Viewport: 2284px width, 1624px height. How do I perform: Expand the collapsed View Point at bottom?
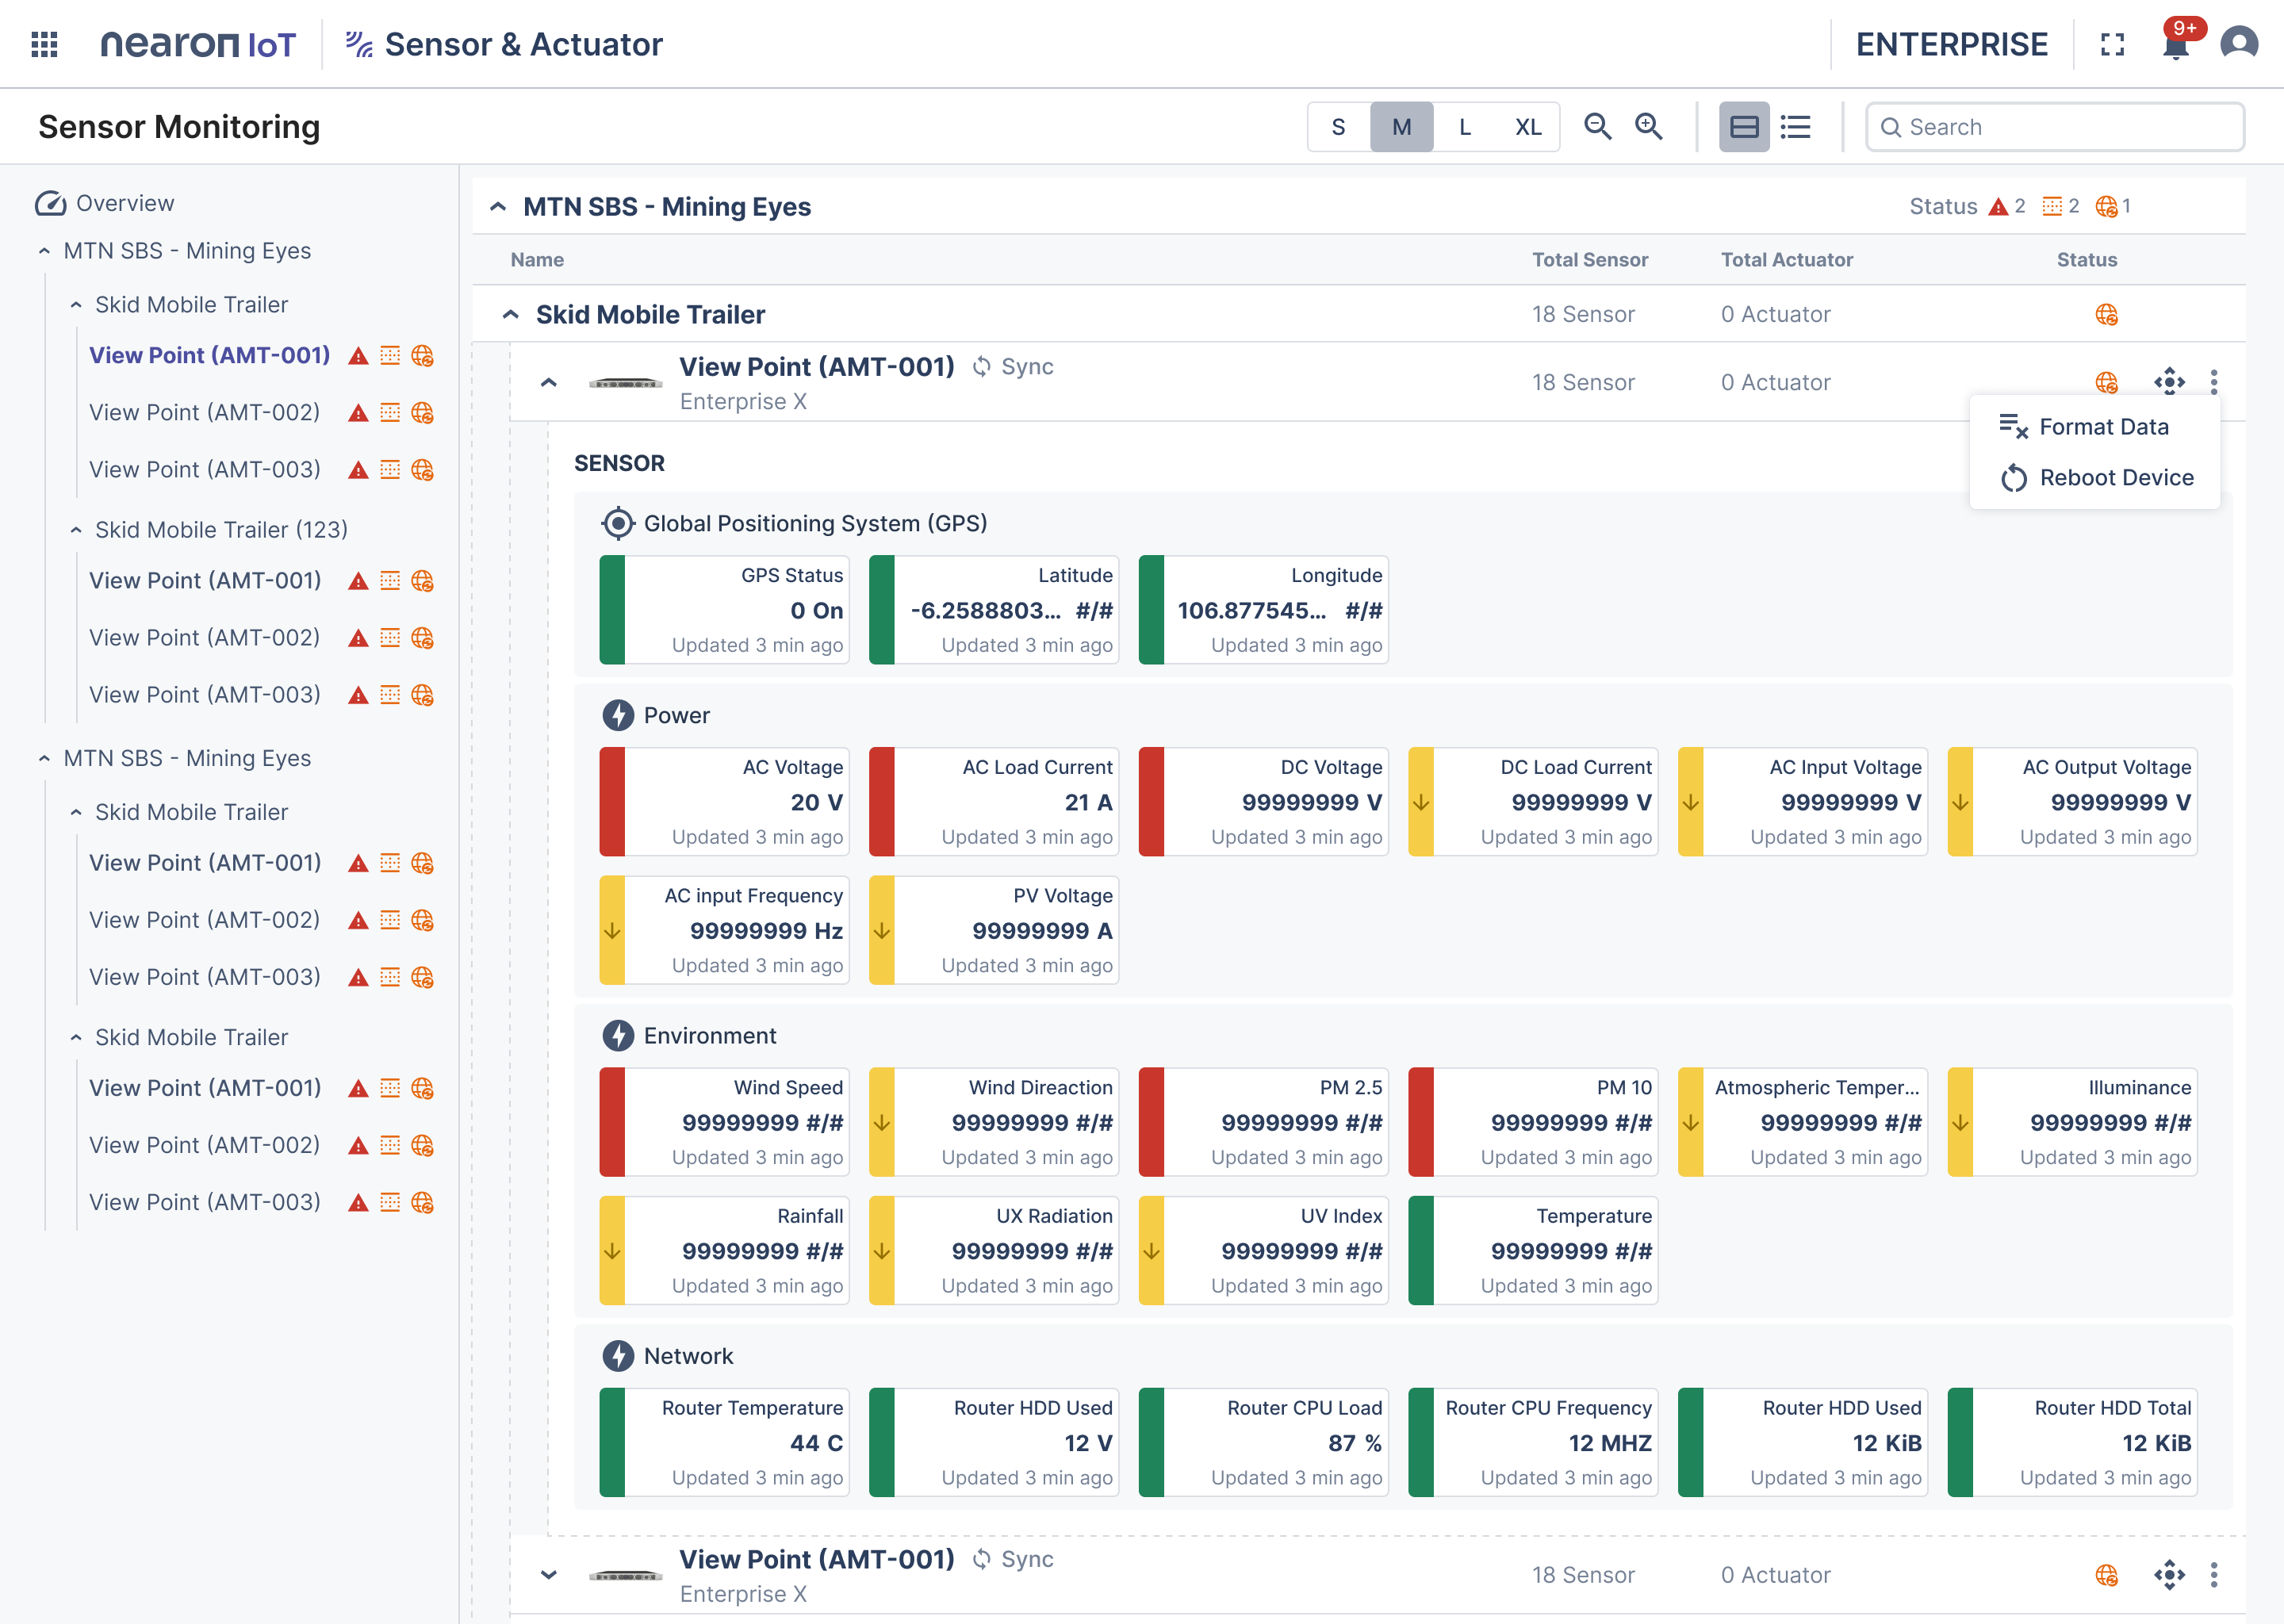[548, 1575]
